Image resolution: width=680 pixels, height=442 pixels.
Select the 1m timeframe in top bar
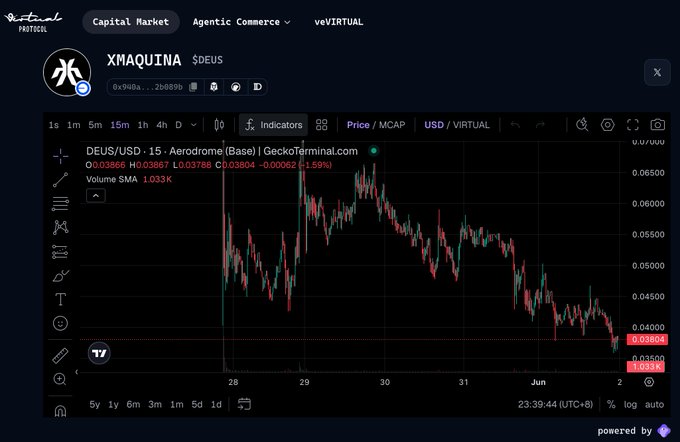74,125
